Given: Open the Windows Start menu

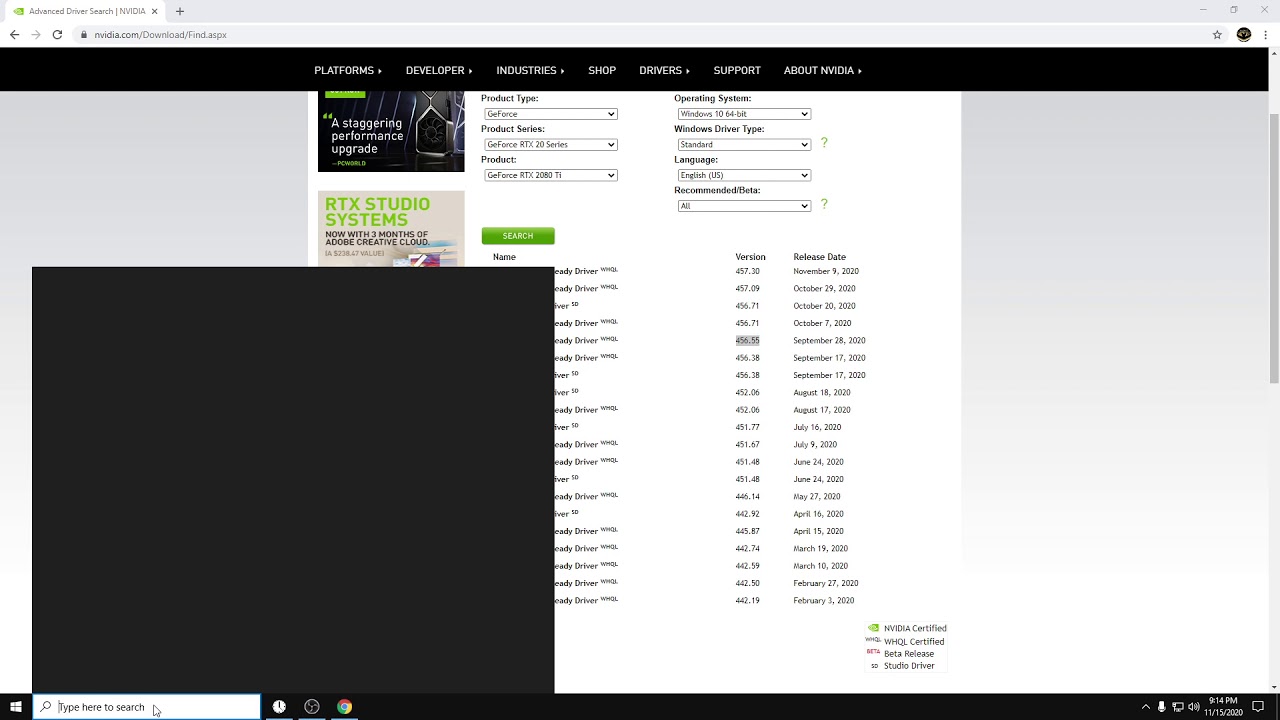Looking at the screenshot, I should 16,707.
